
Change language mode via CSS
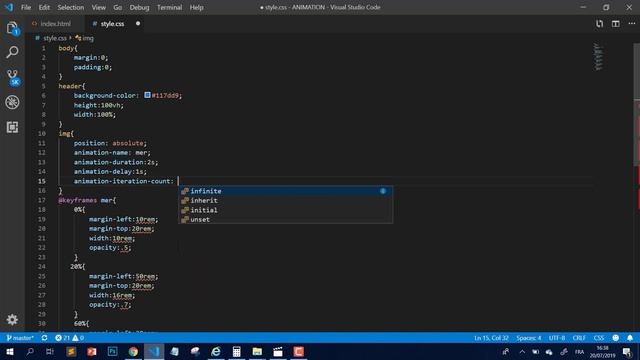598,338
